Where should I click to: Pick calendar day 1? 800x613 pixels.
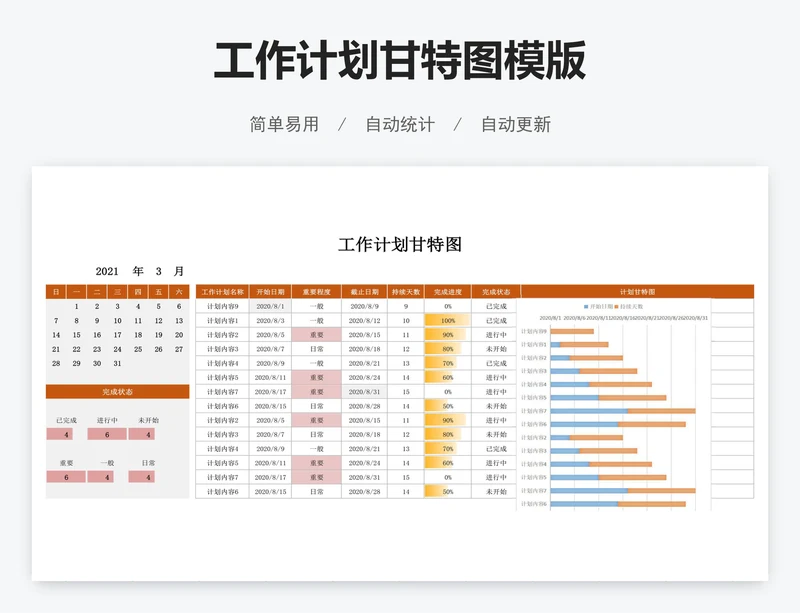pyautogui.click(x=77, y=306)
